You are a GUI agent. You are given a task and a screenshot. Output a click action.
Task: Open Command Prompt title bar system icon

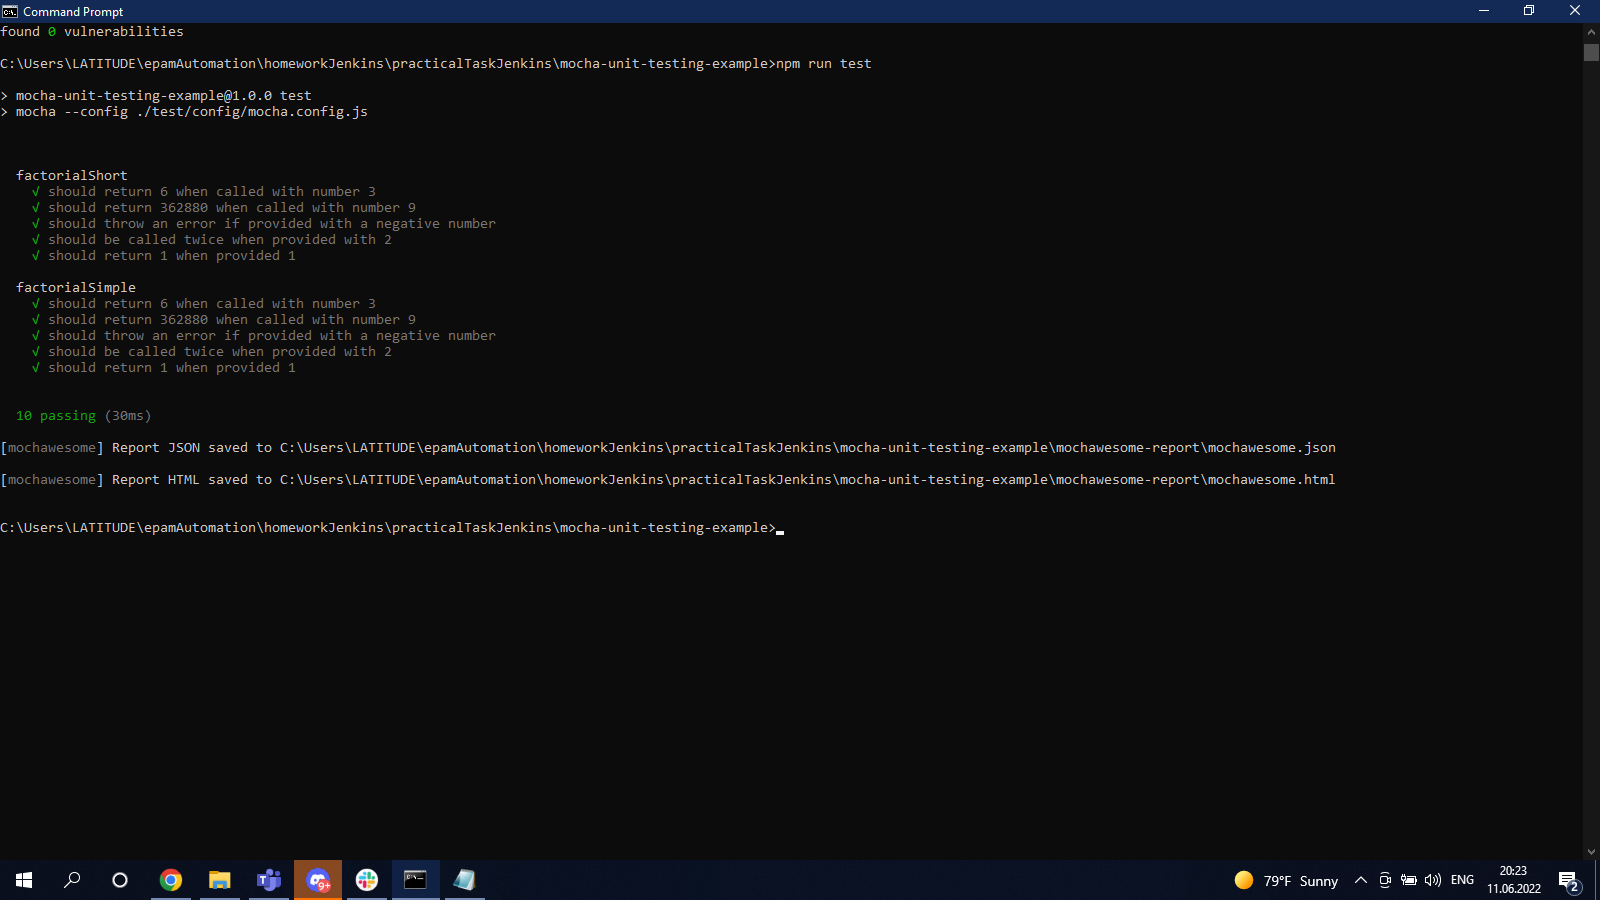pyautogui.click(x=10, y=11)
